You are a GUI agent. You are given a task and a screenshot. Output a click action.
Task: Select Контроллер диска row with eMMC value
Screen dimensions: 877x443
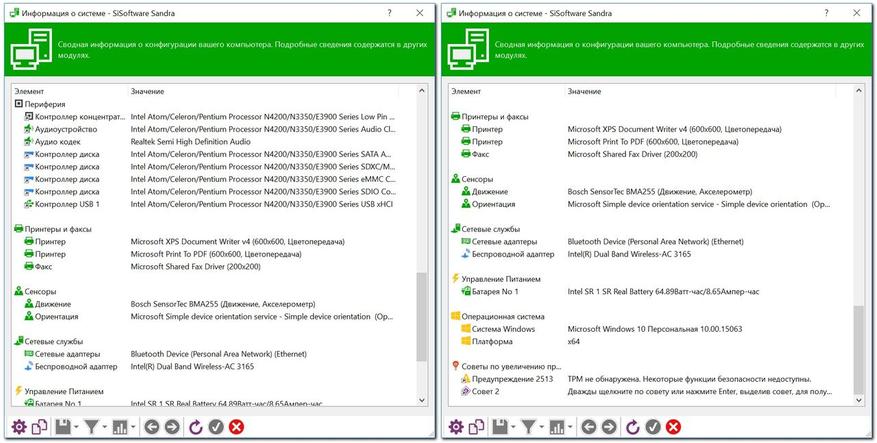[x=211, y=179]
